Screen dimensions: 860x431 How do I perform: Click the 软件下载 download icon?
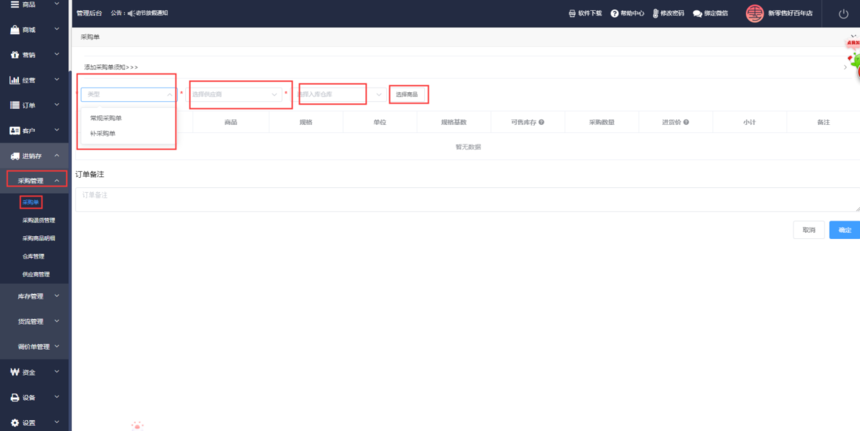[x=570, y=14]
